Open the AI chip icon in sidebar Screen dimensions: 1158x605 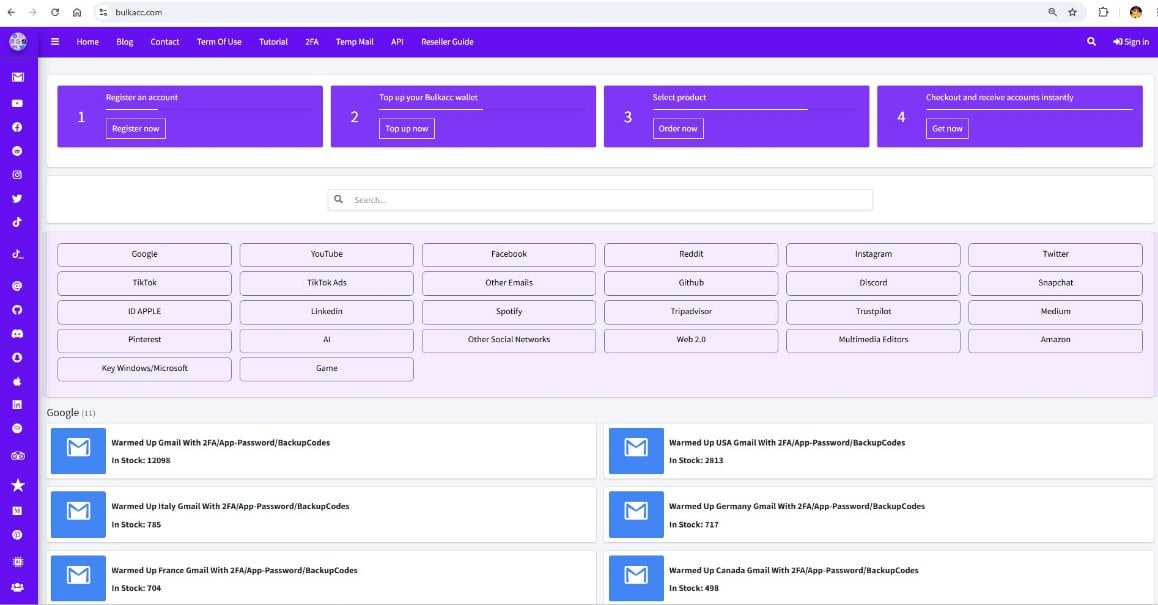(x=18, y=561)
